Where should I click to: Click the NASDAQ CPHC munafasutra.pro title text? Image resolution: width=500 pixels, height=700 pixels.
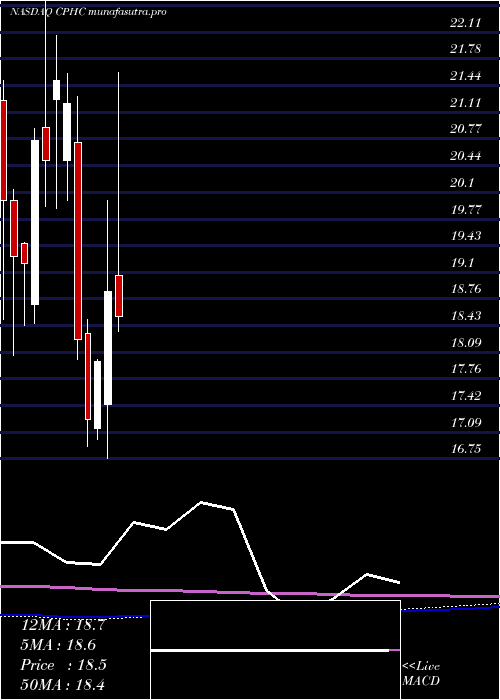pyautogui.click(x=88, y=12)
